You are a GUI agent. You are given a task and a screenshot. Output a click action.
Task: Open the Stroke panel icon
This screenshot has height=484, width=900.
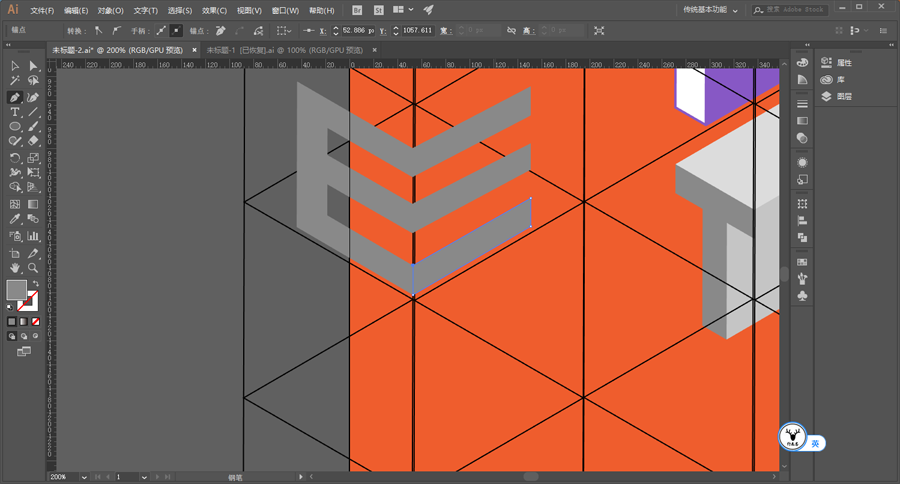(x=802, y=104)
